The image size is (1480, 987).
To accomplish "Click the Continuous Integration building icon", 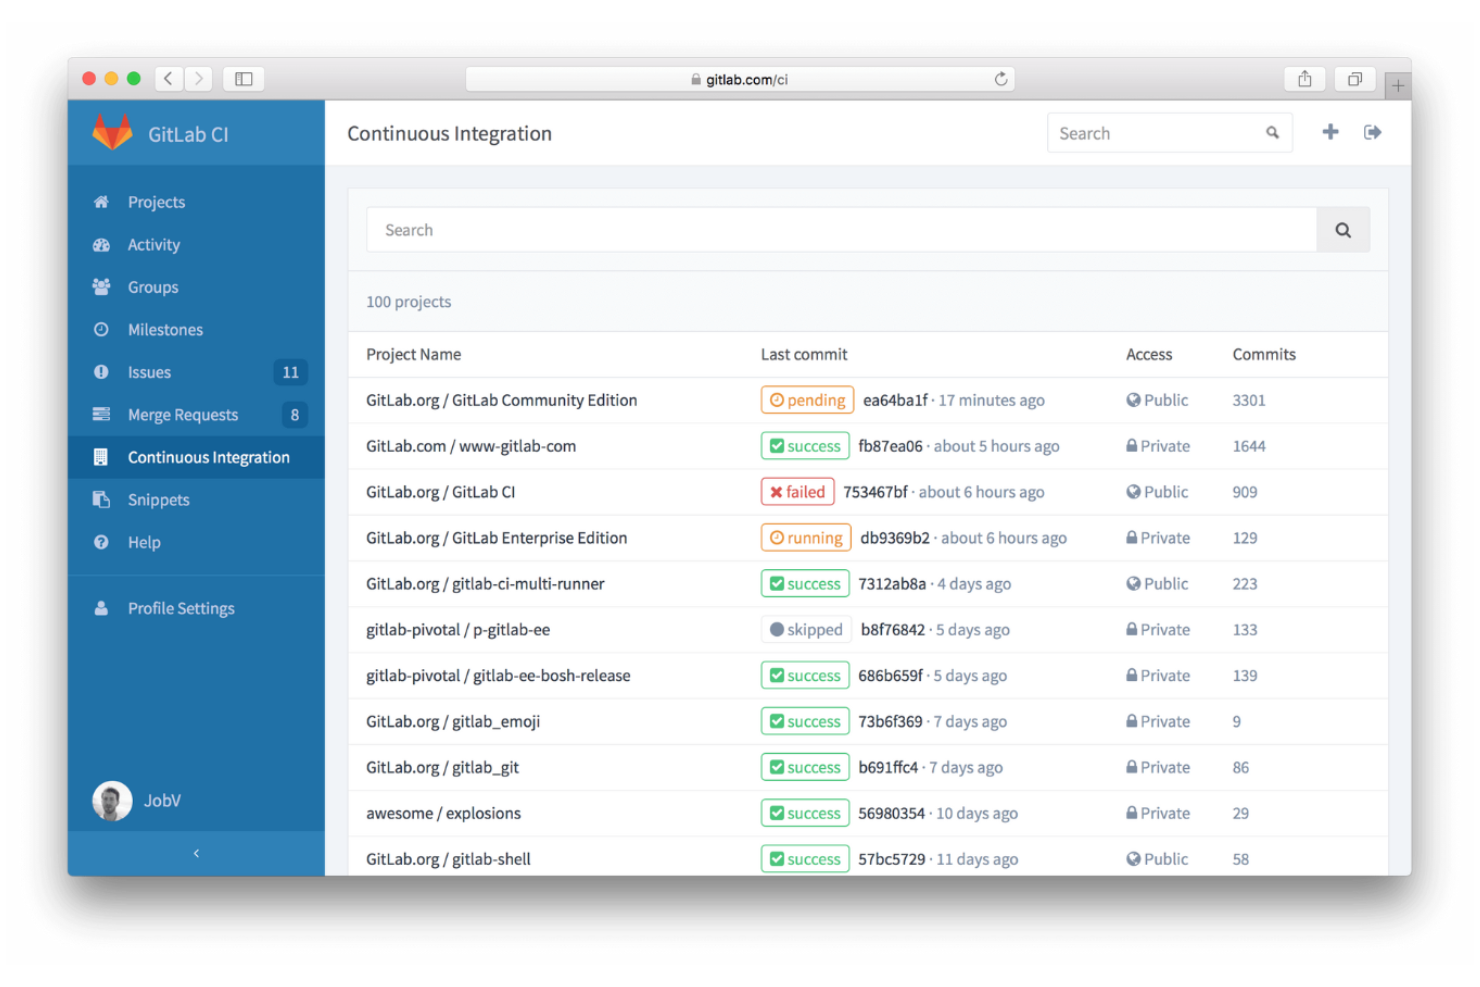I will click(100, 457).
